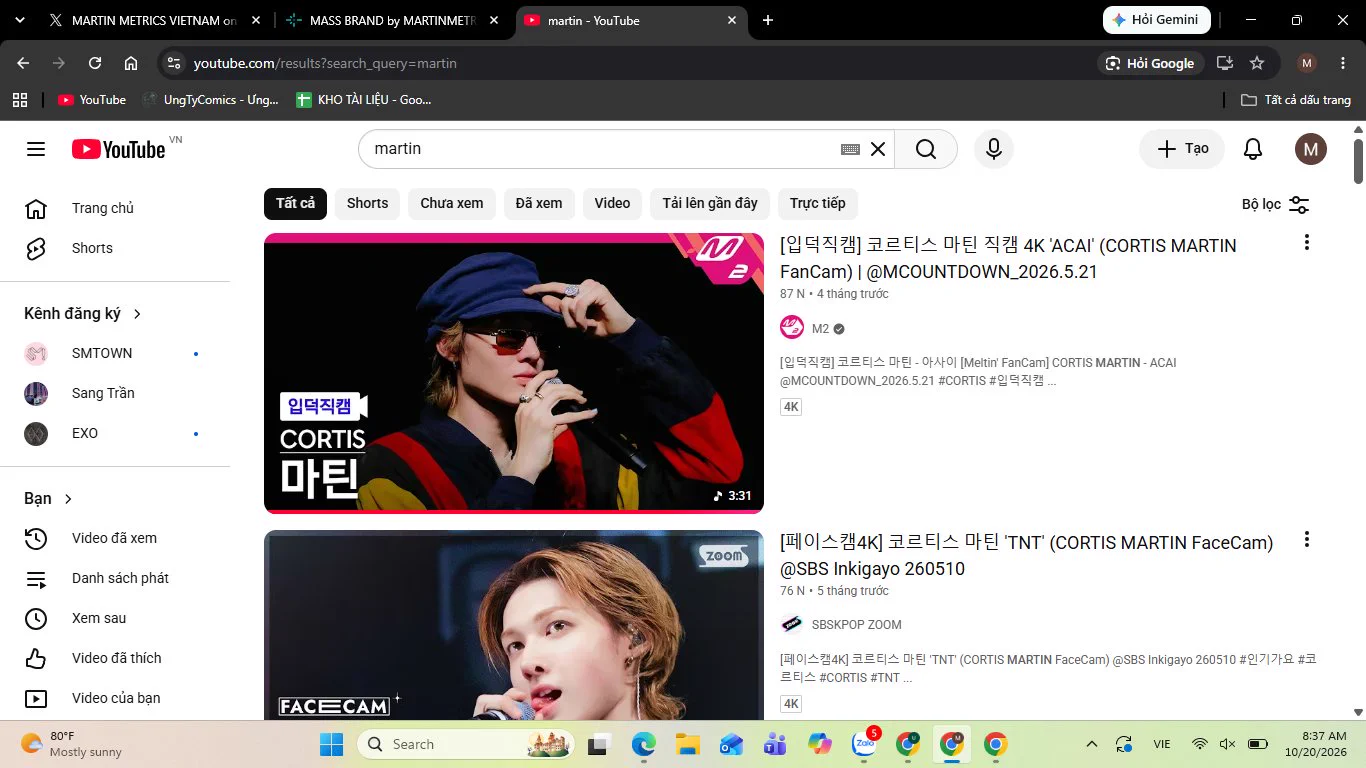Go to Video đã xem history
This screenshot has width=1366, height=768.
pyautogui.click(x=115, y=538)
